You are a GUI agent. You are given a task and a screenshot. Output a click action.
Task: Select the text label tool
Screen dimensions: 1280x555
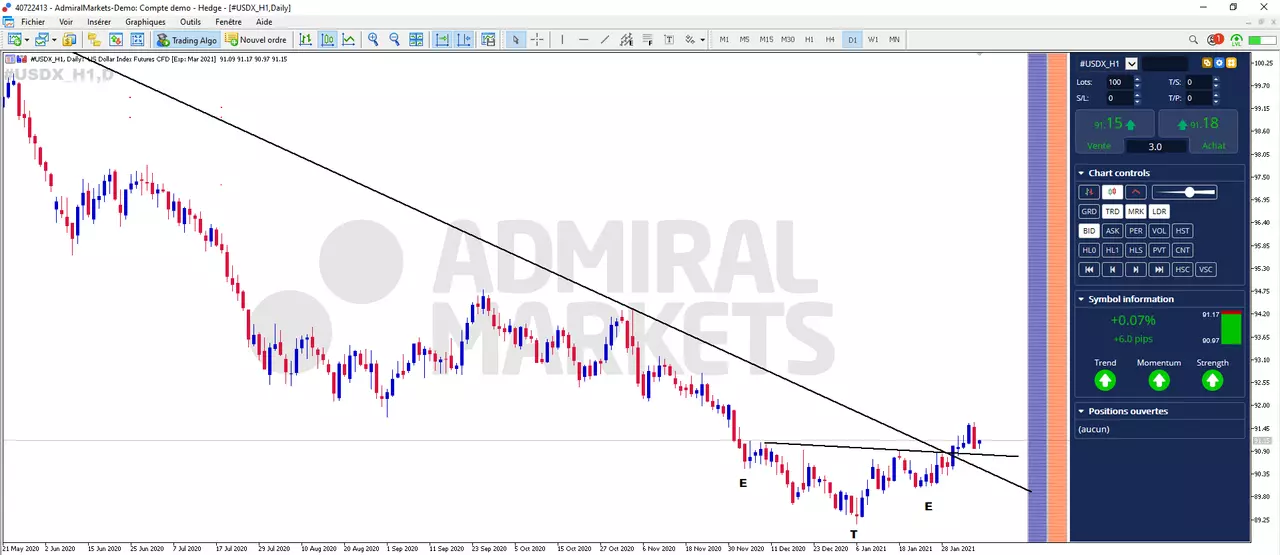pyautogui.click(x=669, y=40)
